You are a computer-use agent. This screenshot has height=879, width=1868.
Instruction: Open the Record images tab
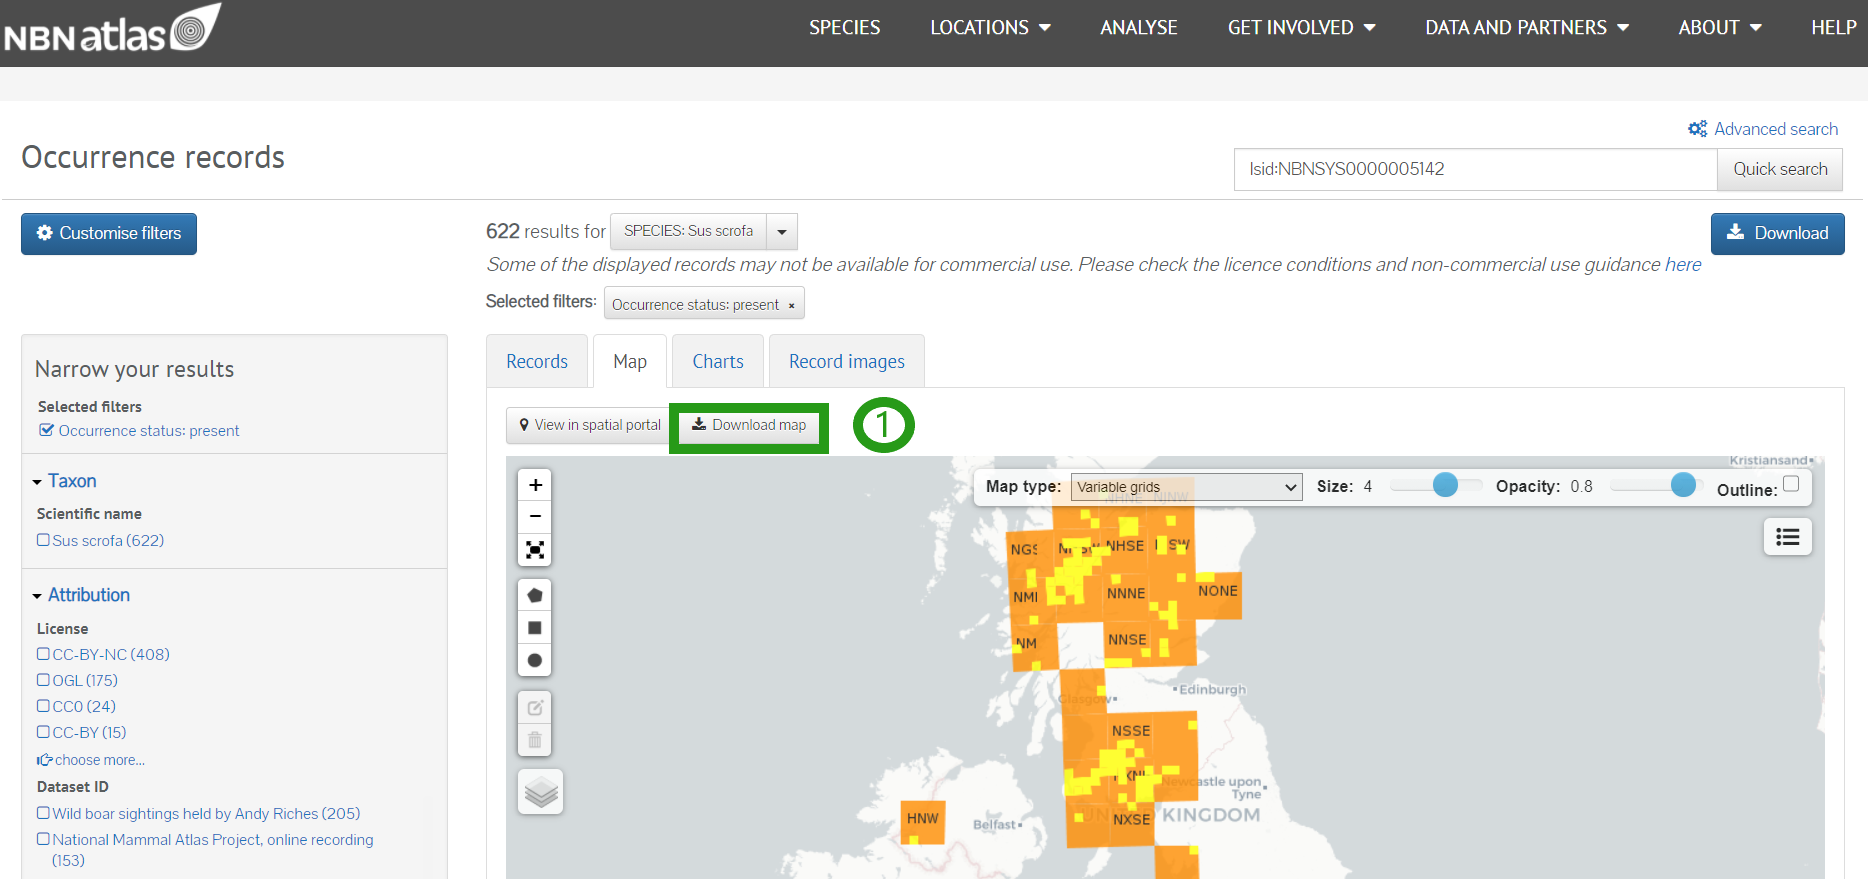tap(846, 361)
